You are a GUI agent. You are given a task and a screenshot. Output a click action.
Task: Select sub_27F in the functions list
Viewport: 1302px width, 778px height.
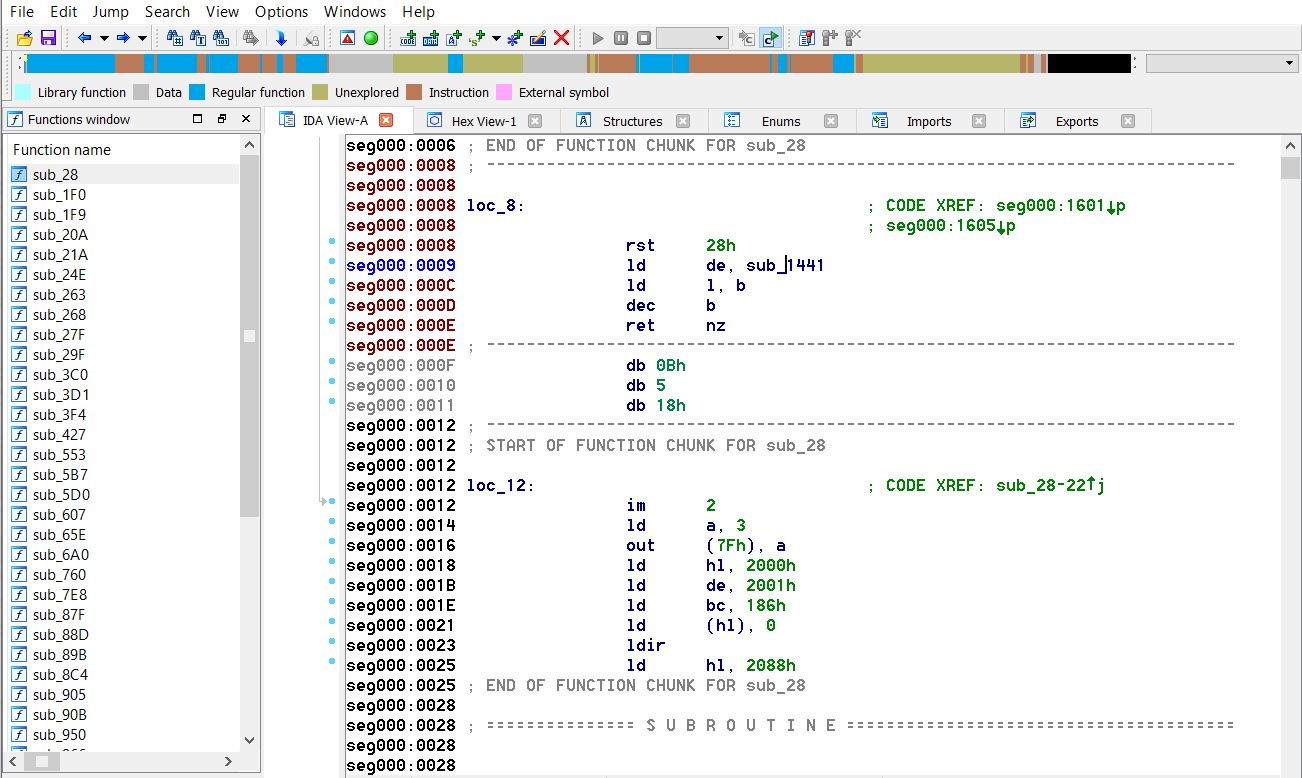click(59, 335)
